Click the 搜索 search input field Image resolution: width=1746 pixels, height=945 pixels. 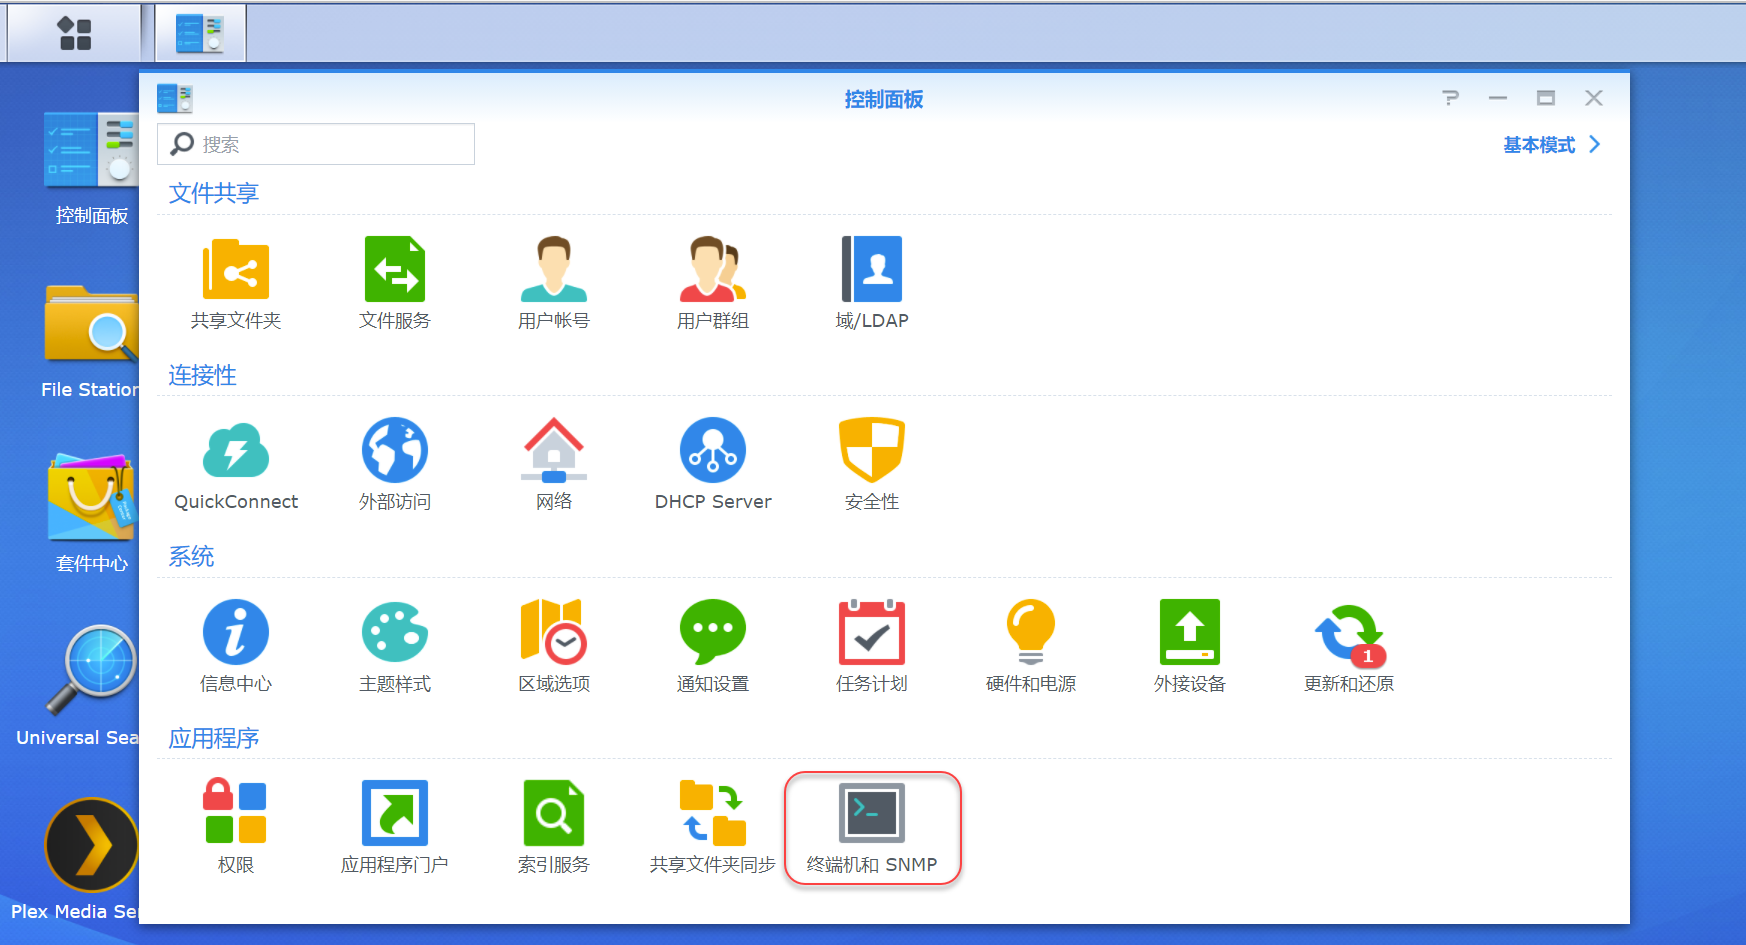click(x=316, y=144)
